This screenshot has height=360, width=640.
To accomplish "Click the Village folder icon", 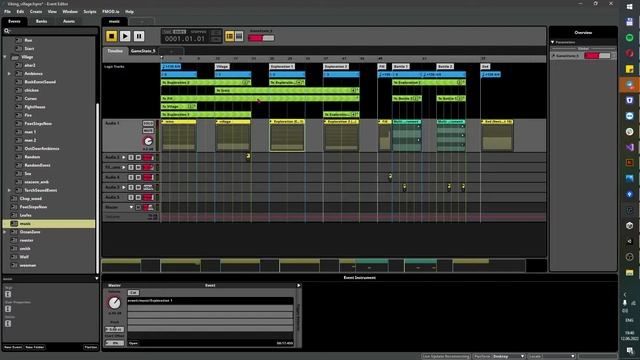I will (15, 57).
